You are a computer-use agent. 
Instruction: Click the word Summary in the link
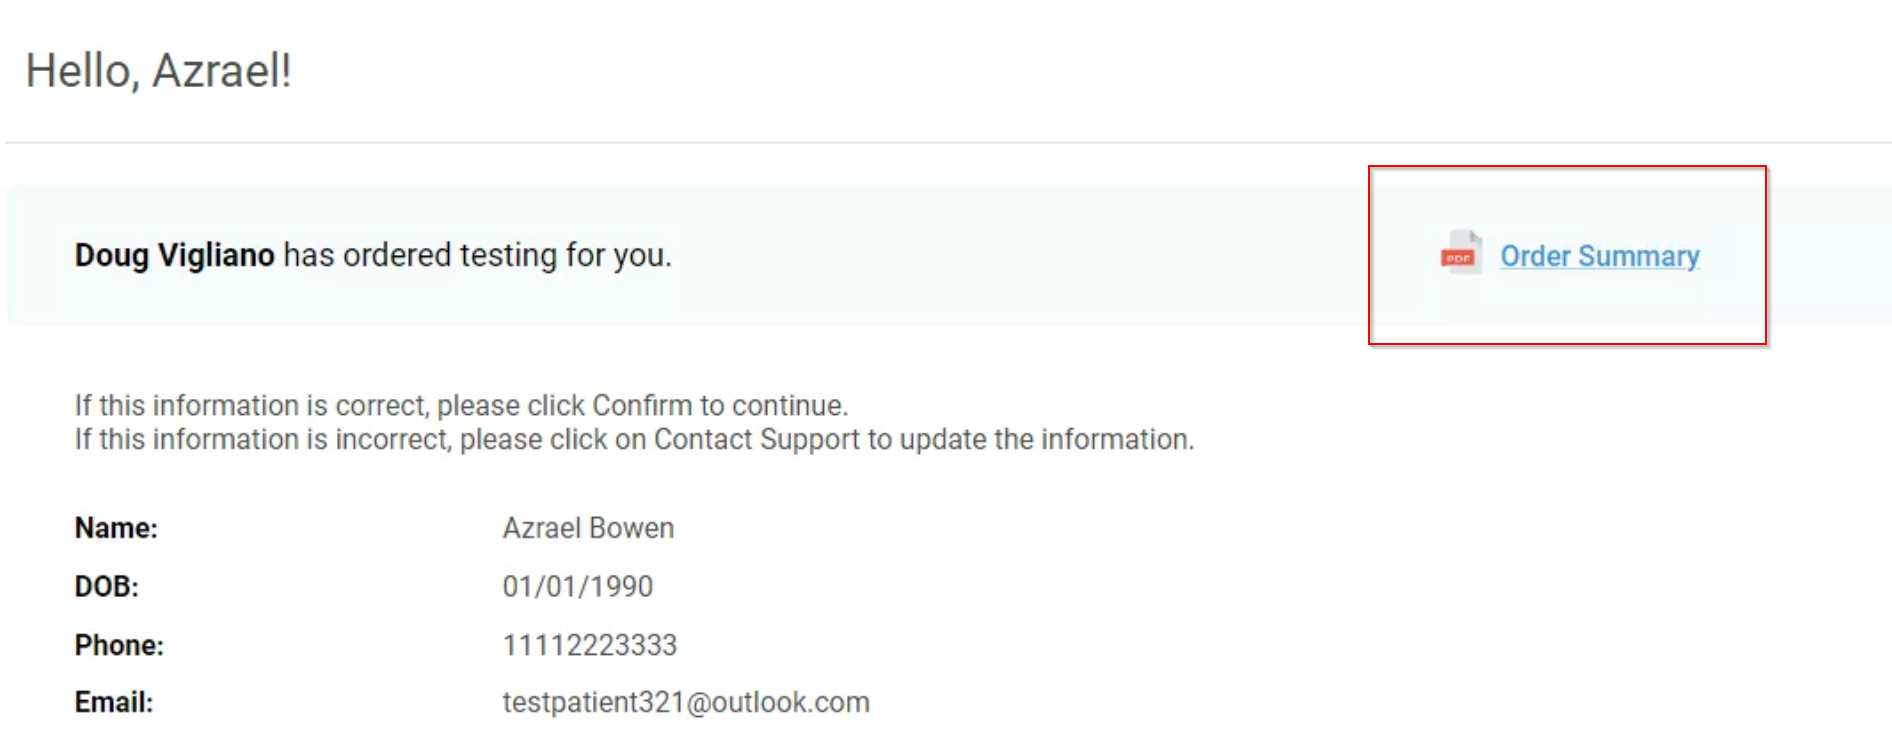[1639, 256]
